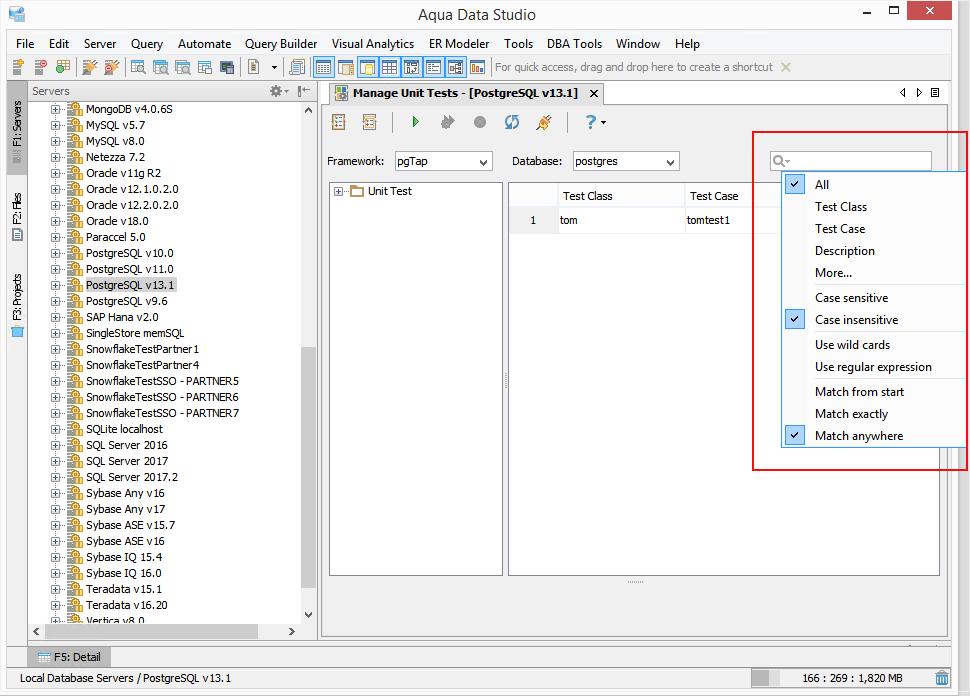Screen dimensions: 970x696
Task: Click the Servers panel gear settings icon
Action: coord(276,91)
